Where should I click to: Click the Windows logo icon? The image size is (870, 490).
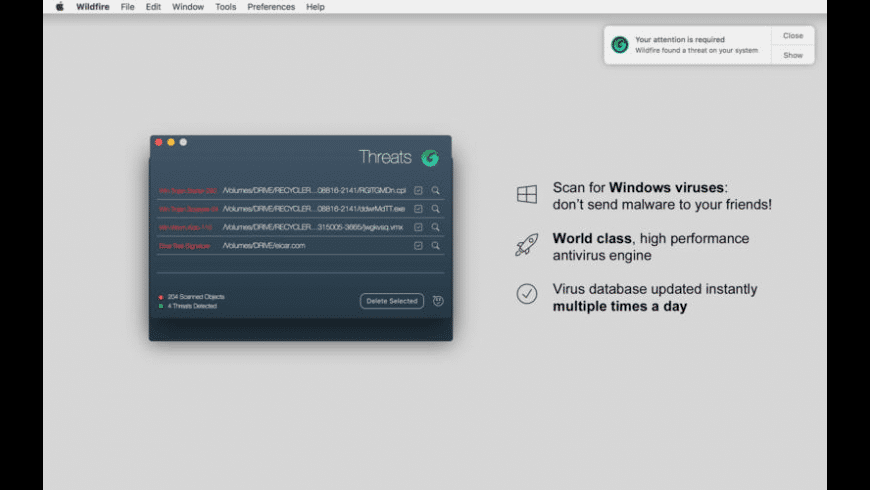(527, 194)
